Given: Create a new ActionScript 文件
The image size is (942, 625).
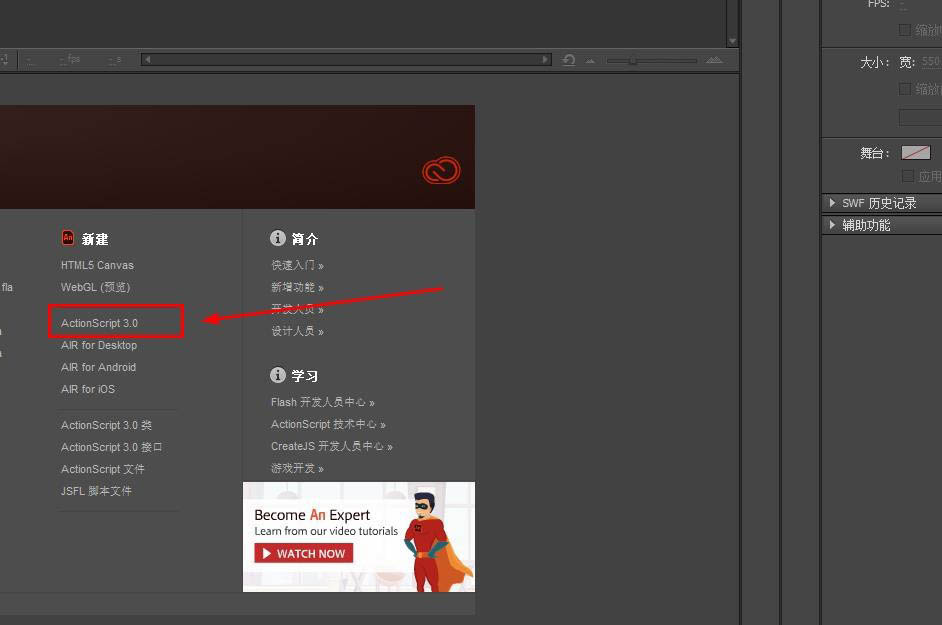Looking at the screenshot, I should click(103, 469).
